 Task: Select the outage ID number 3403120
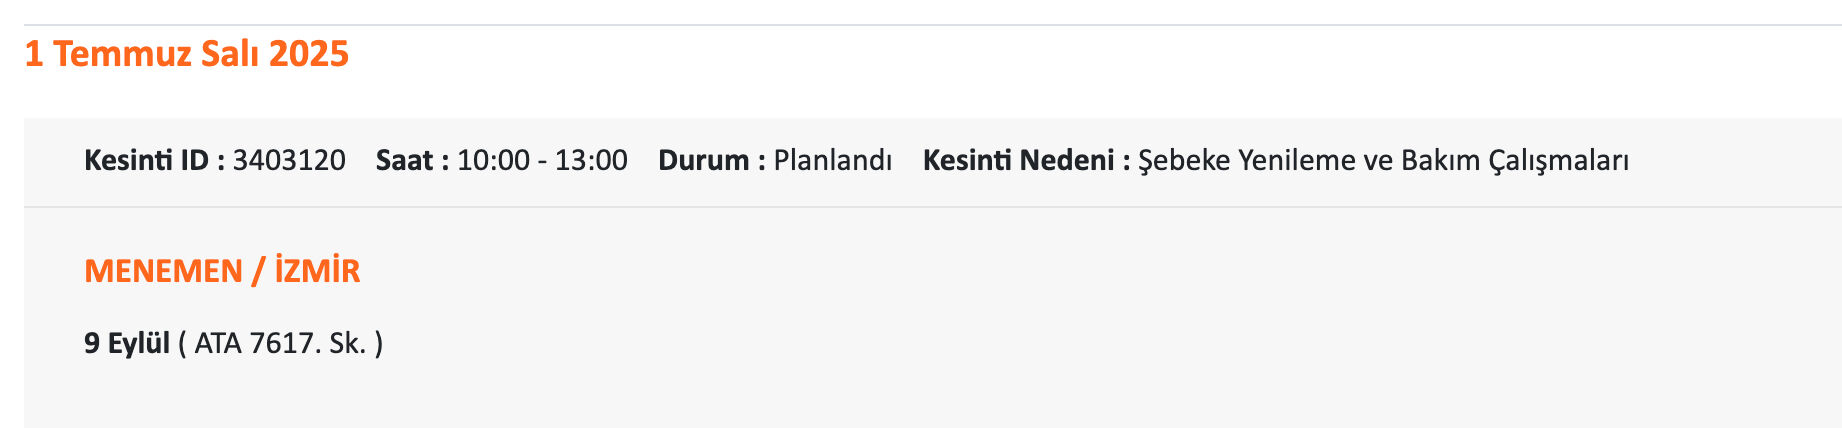point(289,160)
